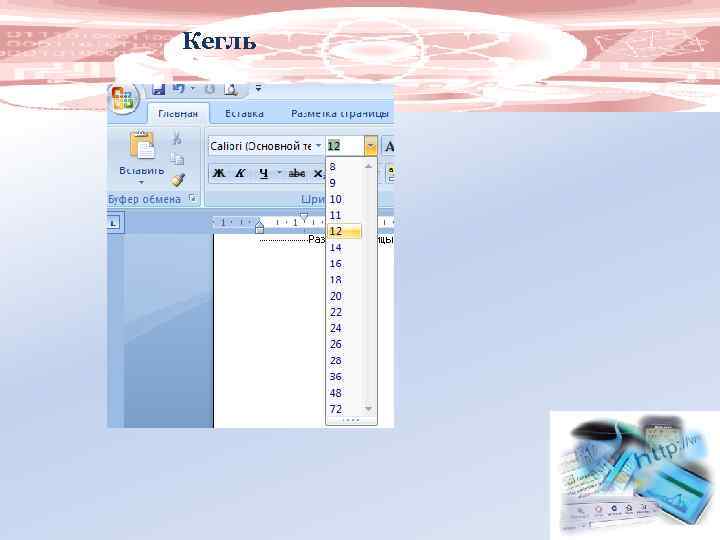
Task: Choose font size 28
Action: 344,360
